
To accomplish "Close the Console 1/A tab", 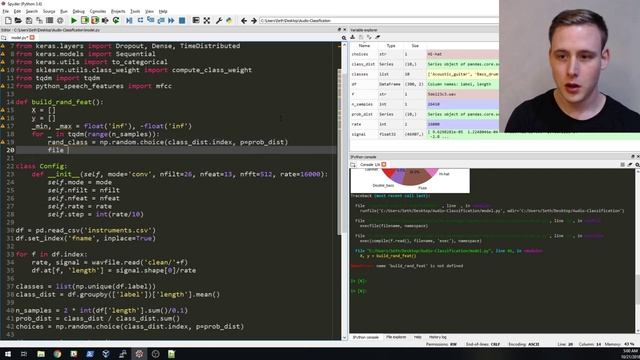I will (x=384, y=164).
